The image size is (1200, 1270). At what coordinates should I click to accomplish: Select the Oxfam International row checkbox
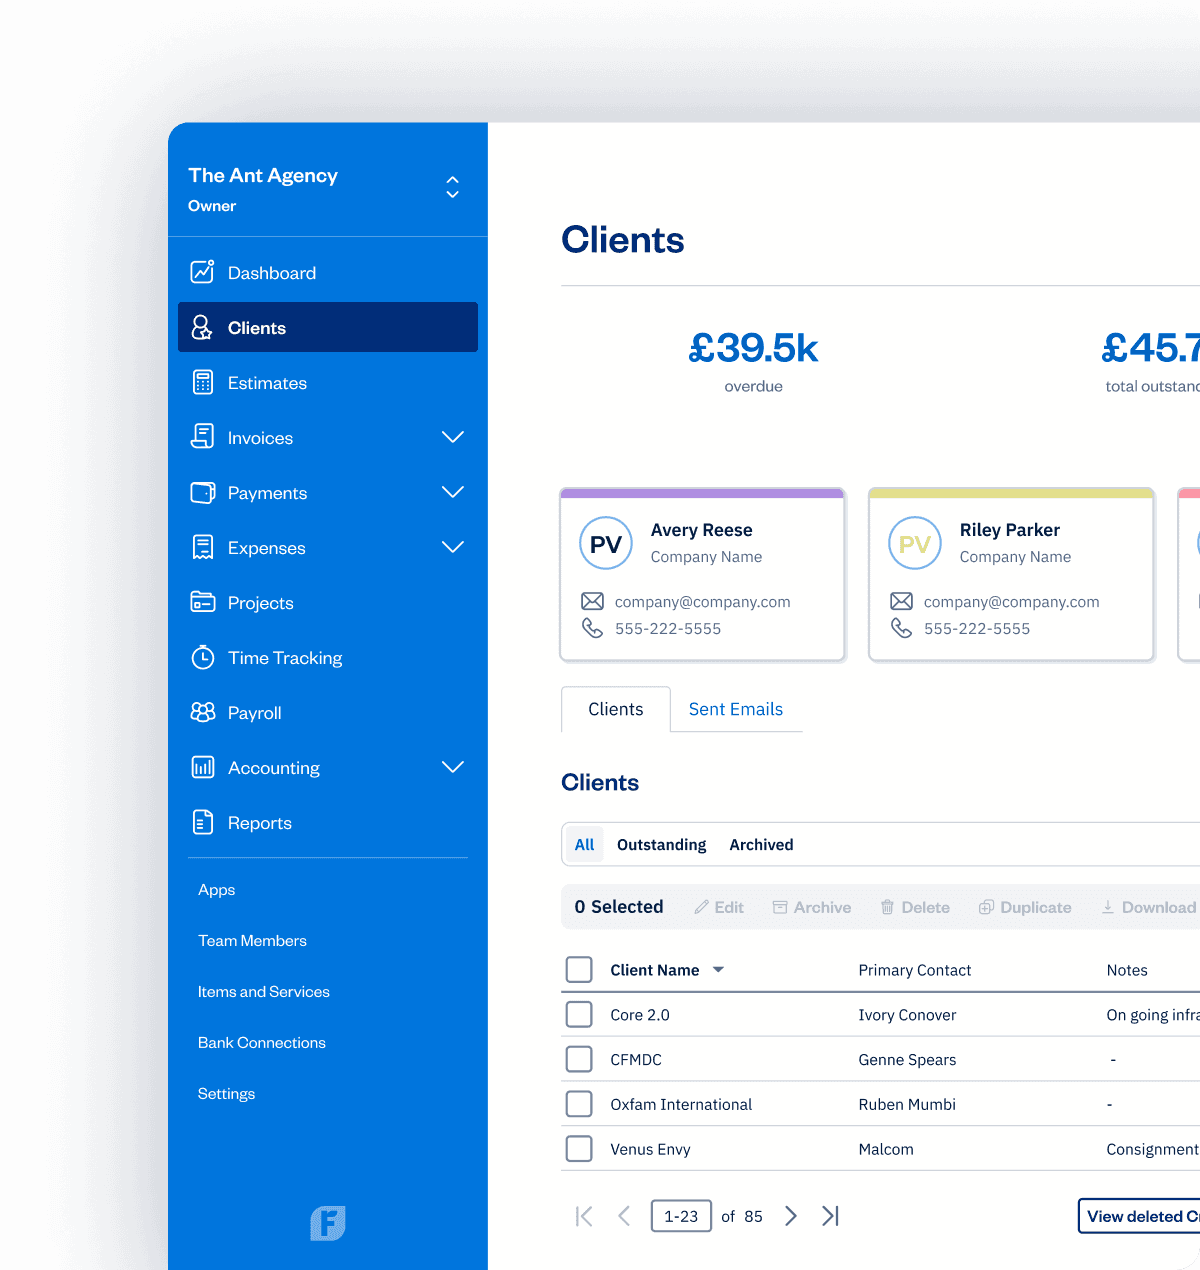[x=579, y=1104]
